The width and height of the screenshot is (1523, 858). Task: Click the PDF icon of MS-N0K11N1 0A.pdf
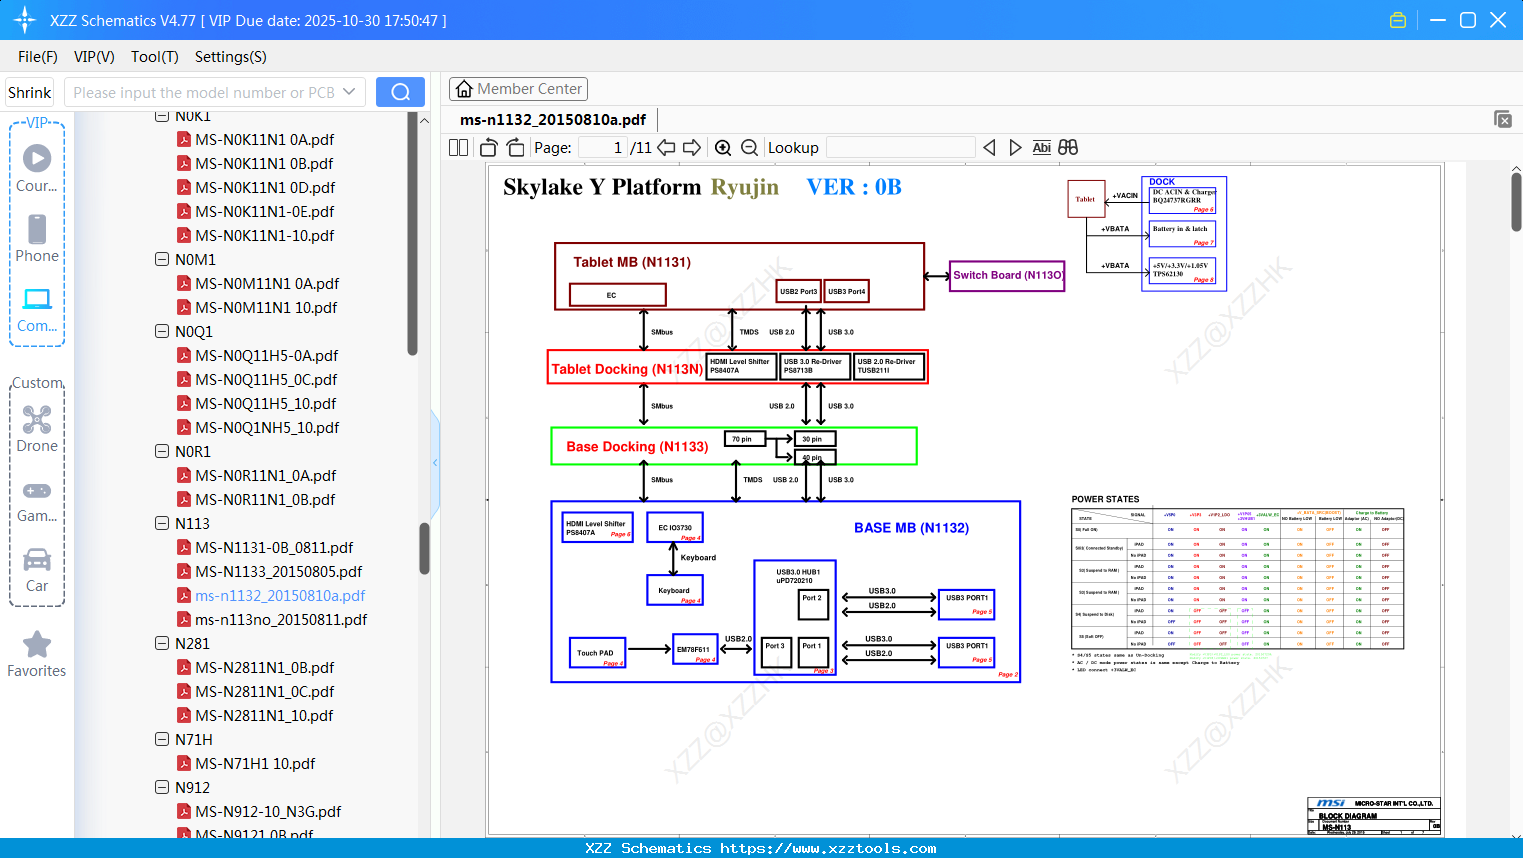tap(184, 139)
